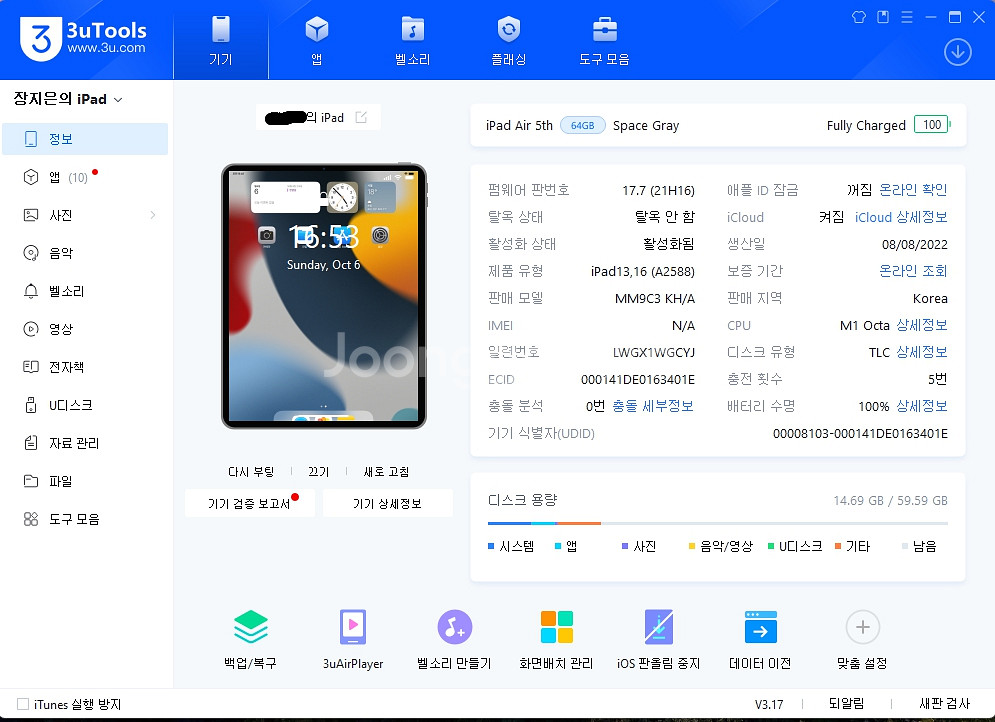Screen dimensions: 995x722
Task: Click the 64GB capacity badge
Action: 583,126
